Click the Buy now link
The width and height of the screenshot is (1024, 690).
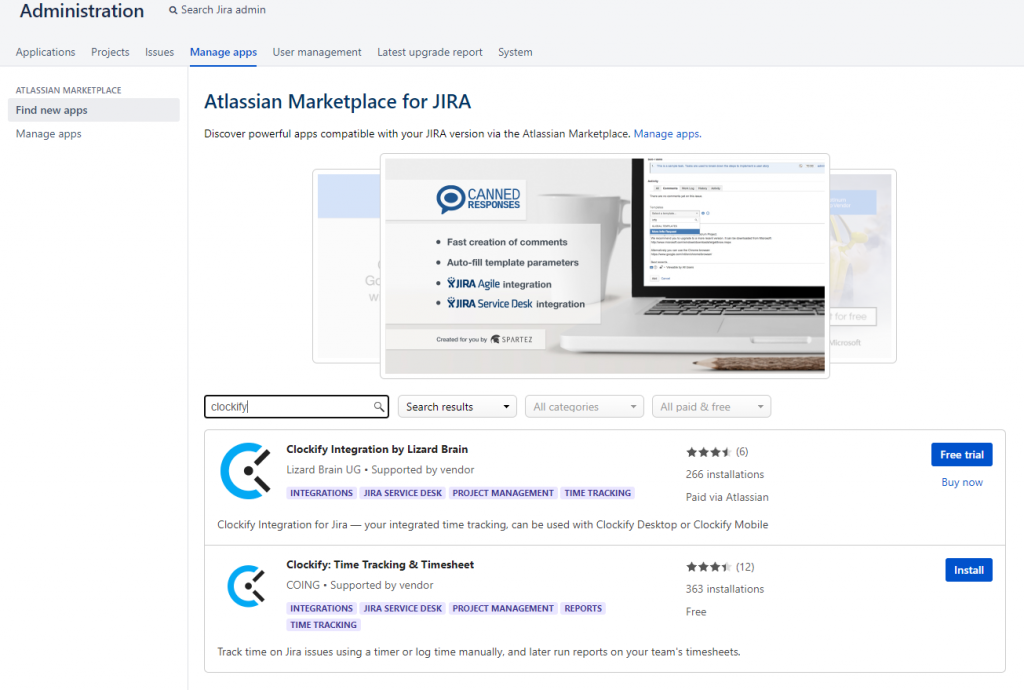pyautogui.click(x=961, y=482)
